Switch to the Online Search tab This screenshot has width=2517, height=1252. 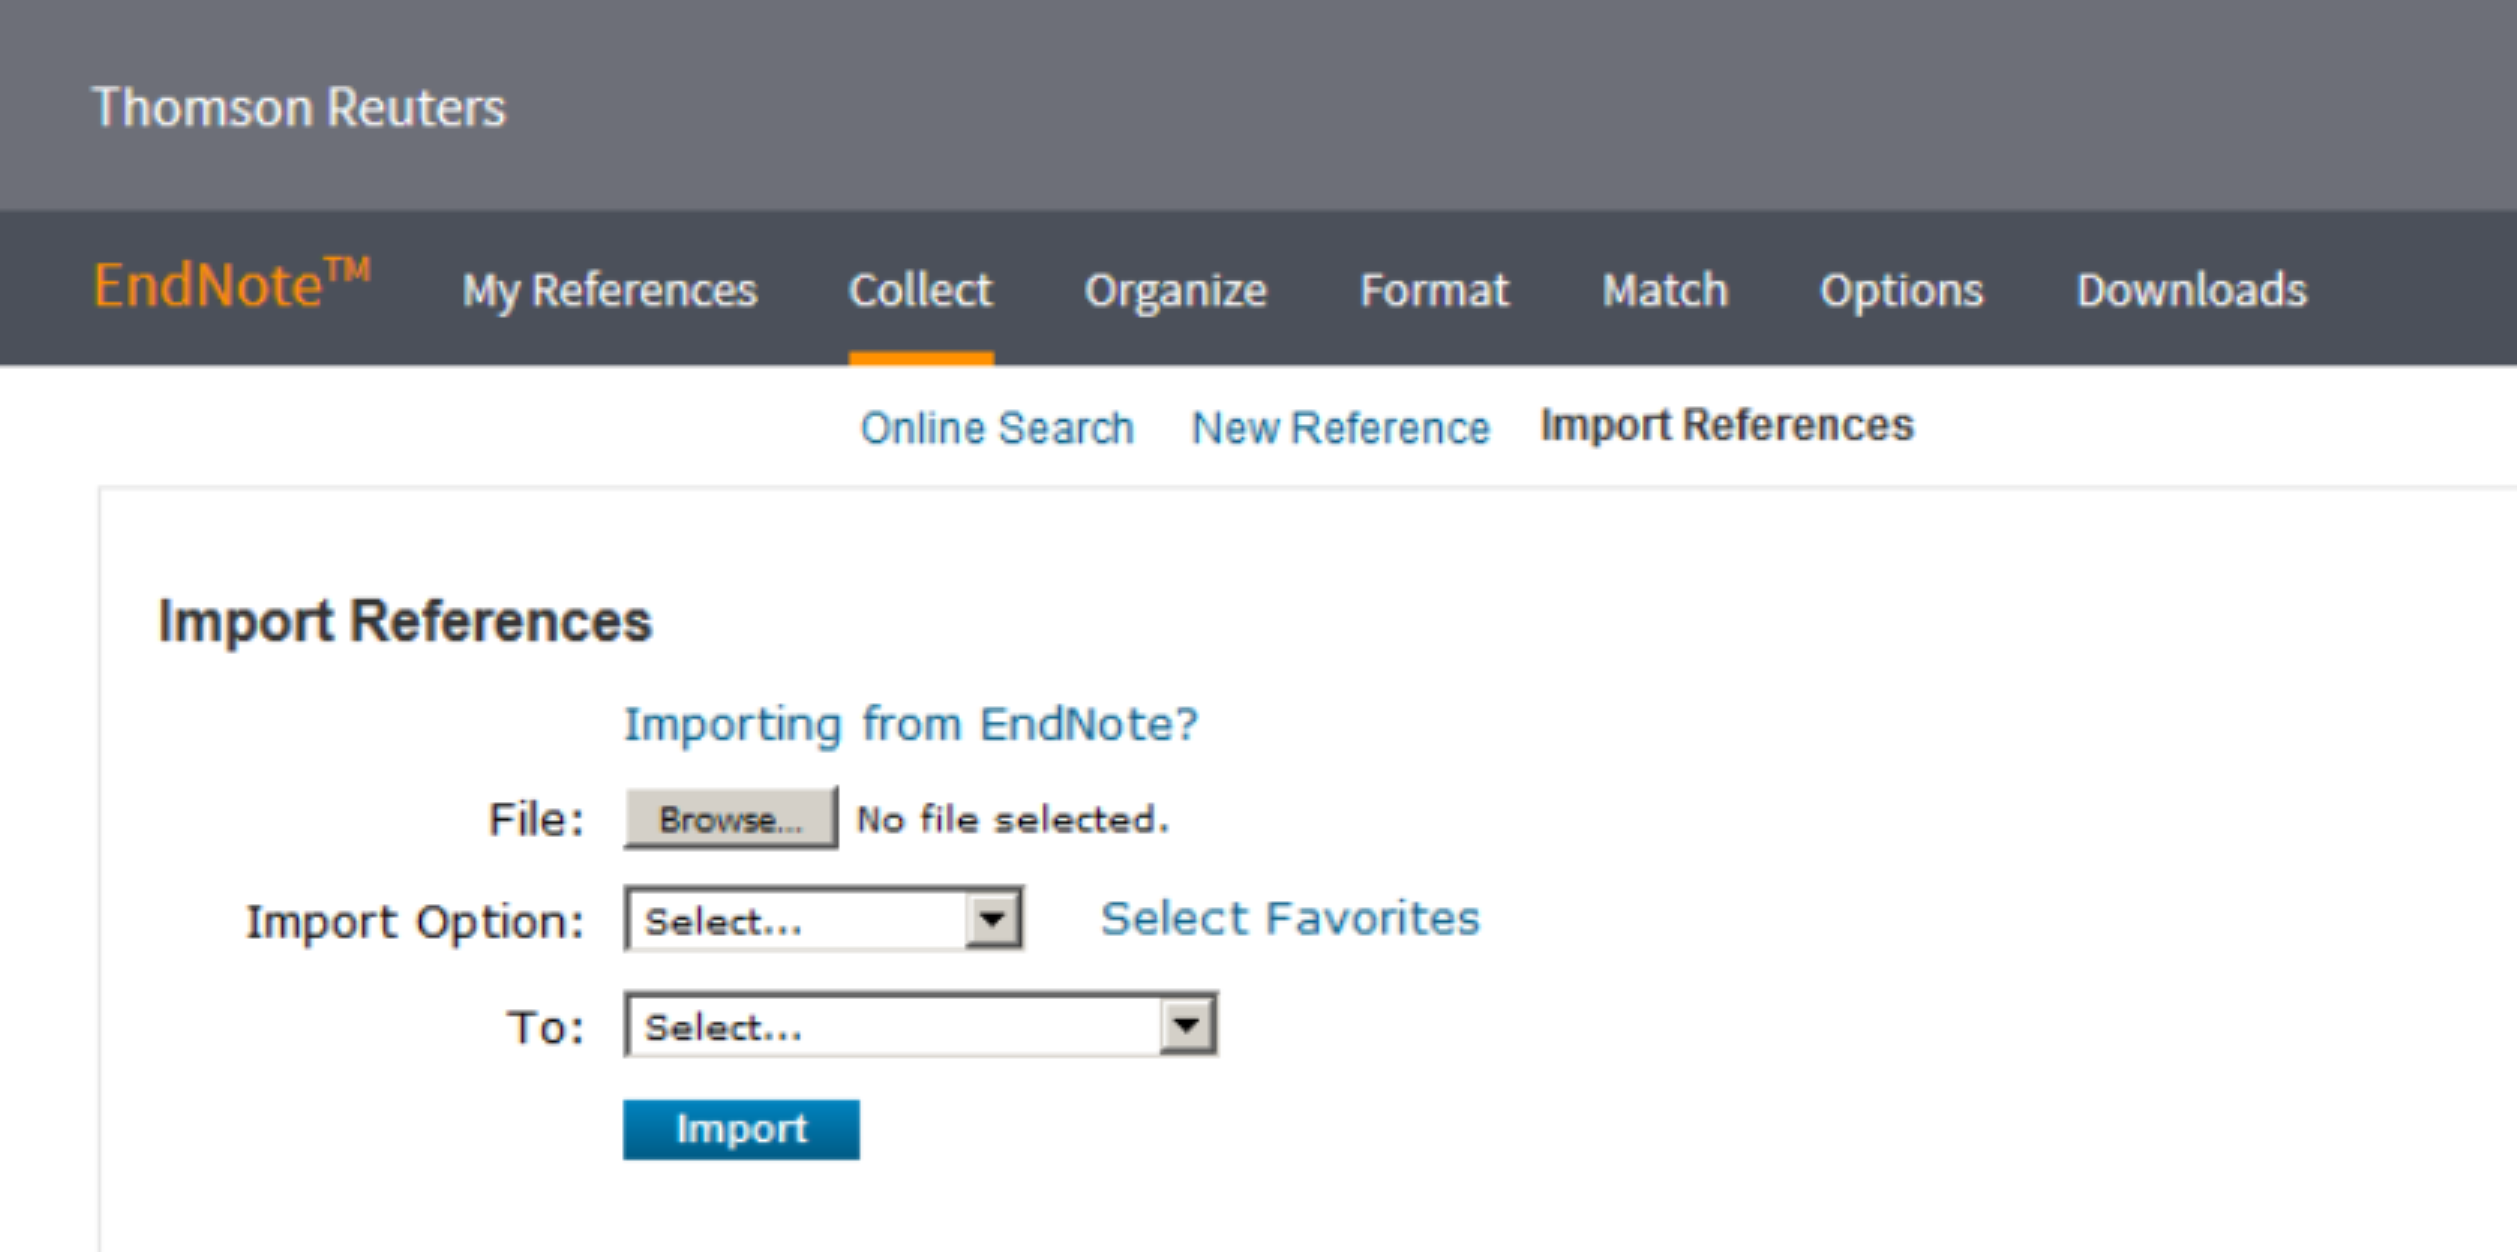coord(997,427)
